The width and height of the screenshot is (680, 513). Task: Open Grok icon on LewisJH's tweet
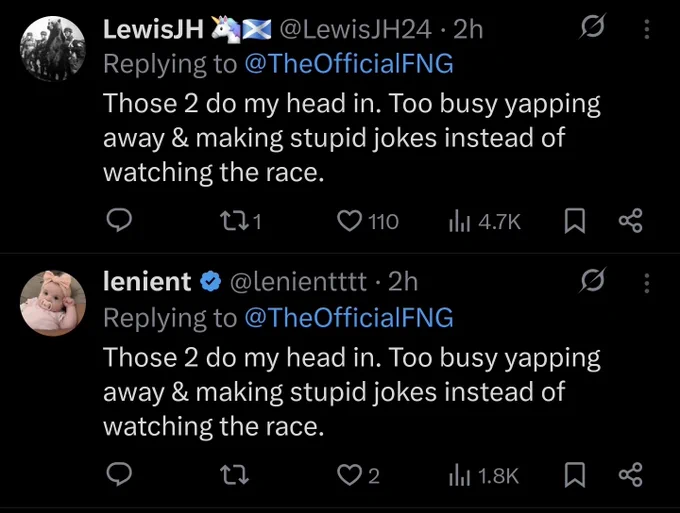(592, 26)
